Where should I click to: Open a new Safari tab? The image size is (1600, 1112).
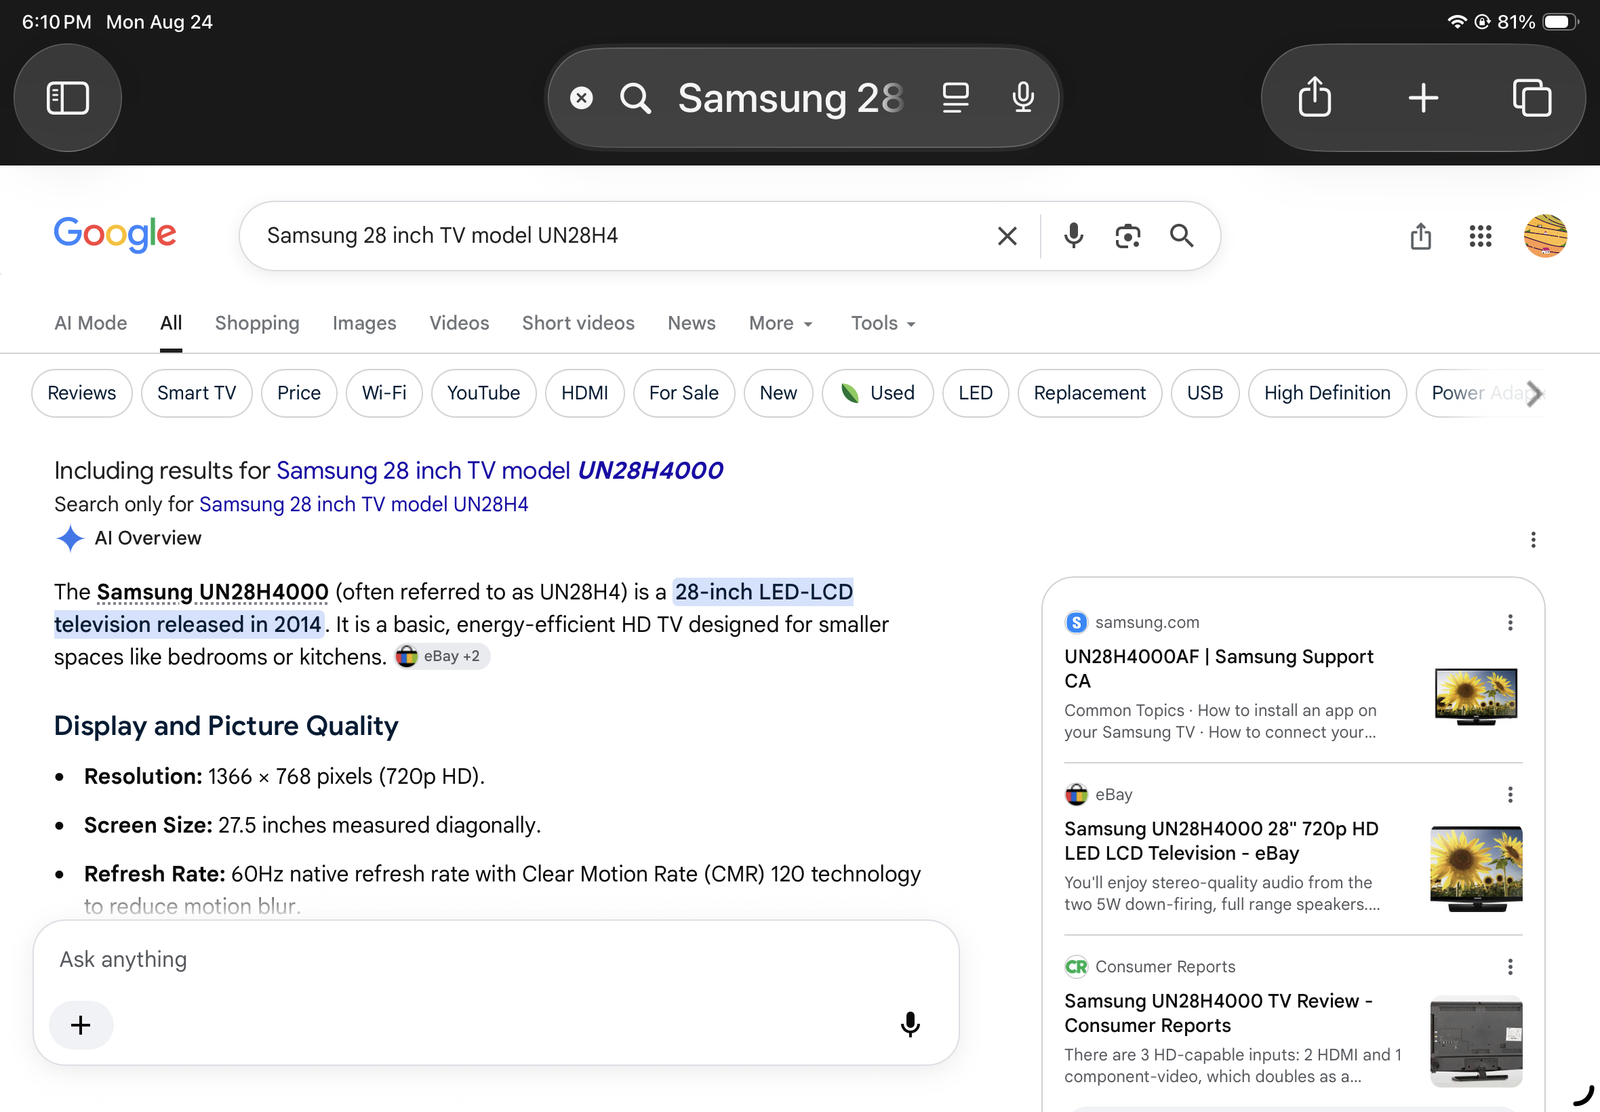pos(1423,98)
